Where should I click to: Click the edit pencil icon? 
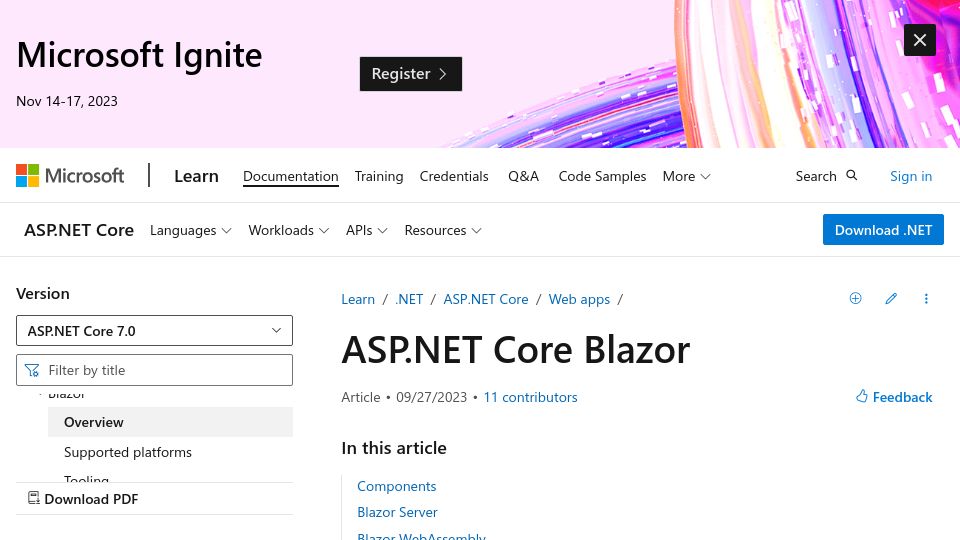891,298
